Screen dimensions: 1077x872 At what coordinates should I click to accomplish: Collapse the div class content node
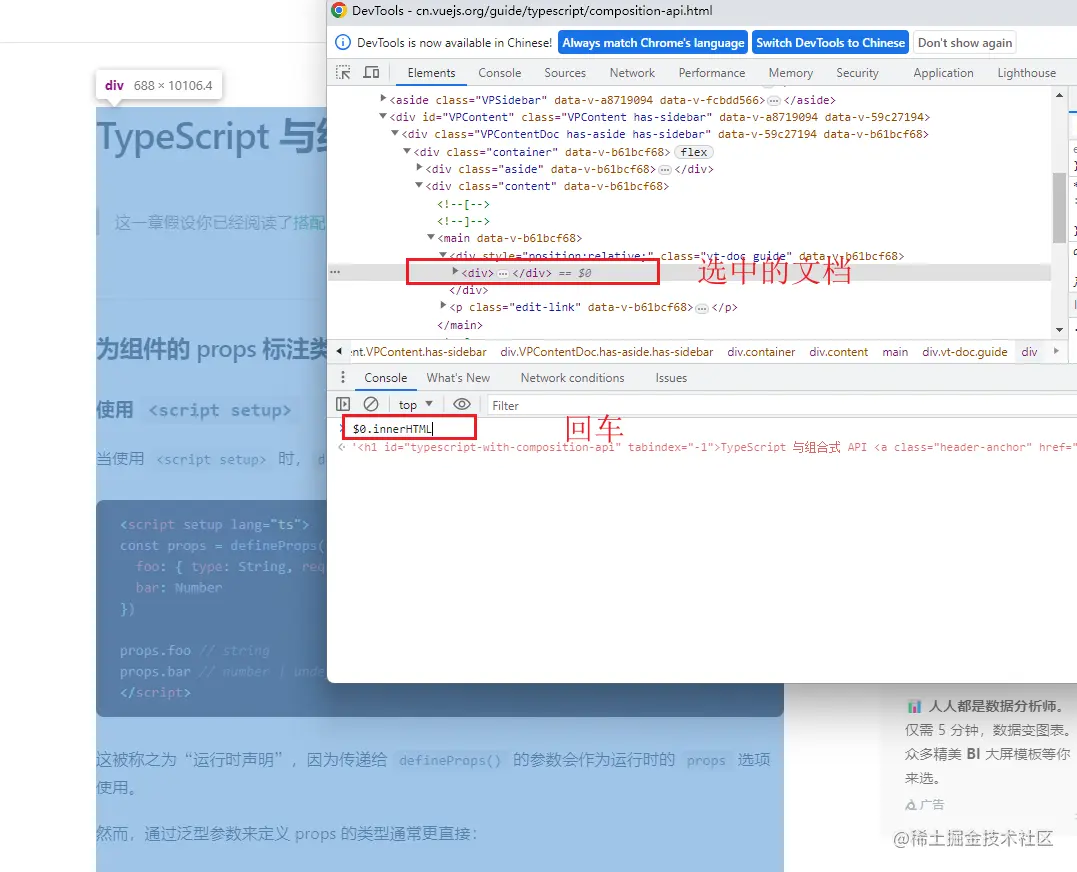(419, 185)
